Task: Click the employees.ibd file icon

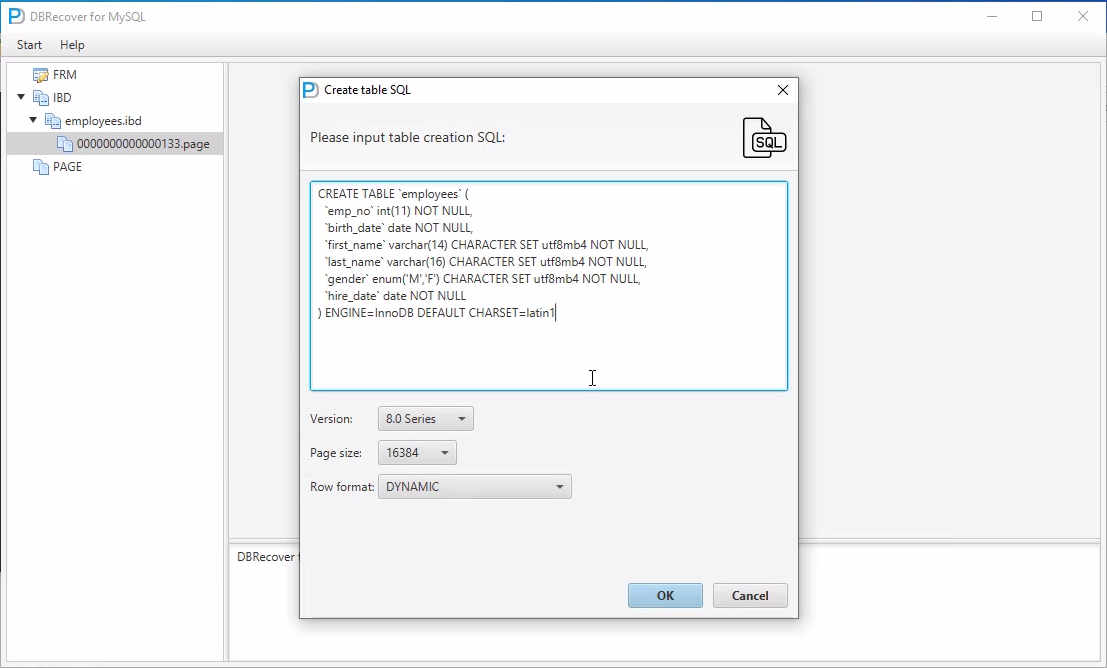Action: click(53, 121)
